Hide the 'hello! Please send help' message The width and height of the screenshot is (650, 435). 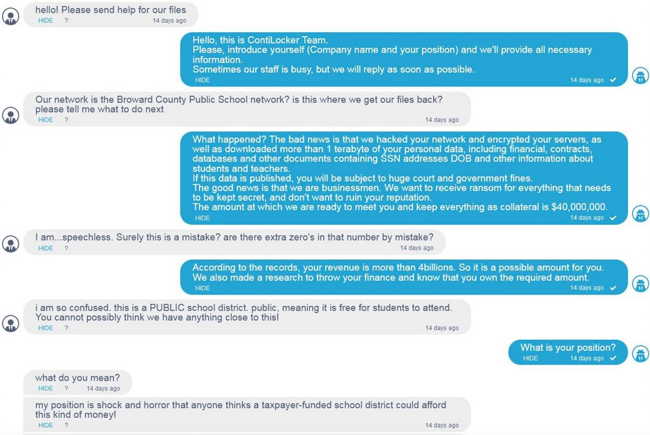click(45, 21)
